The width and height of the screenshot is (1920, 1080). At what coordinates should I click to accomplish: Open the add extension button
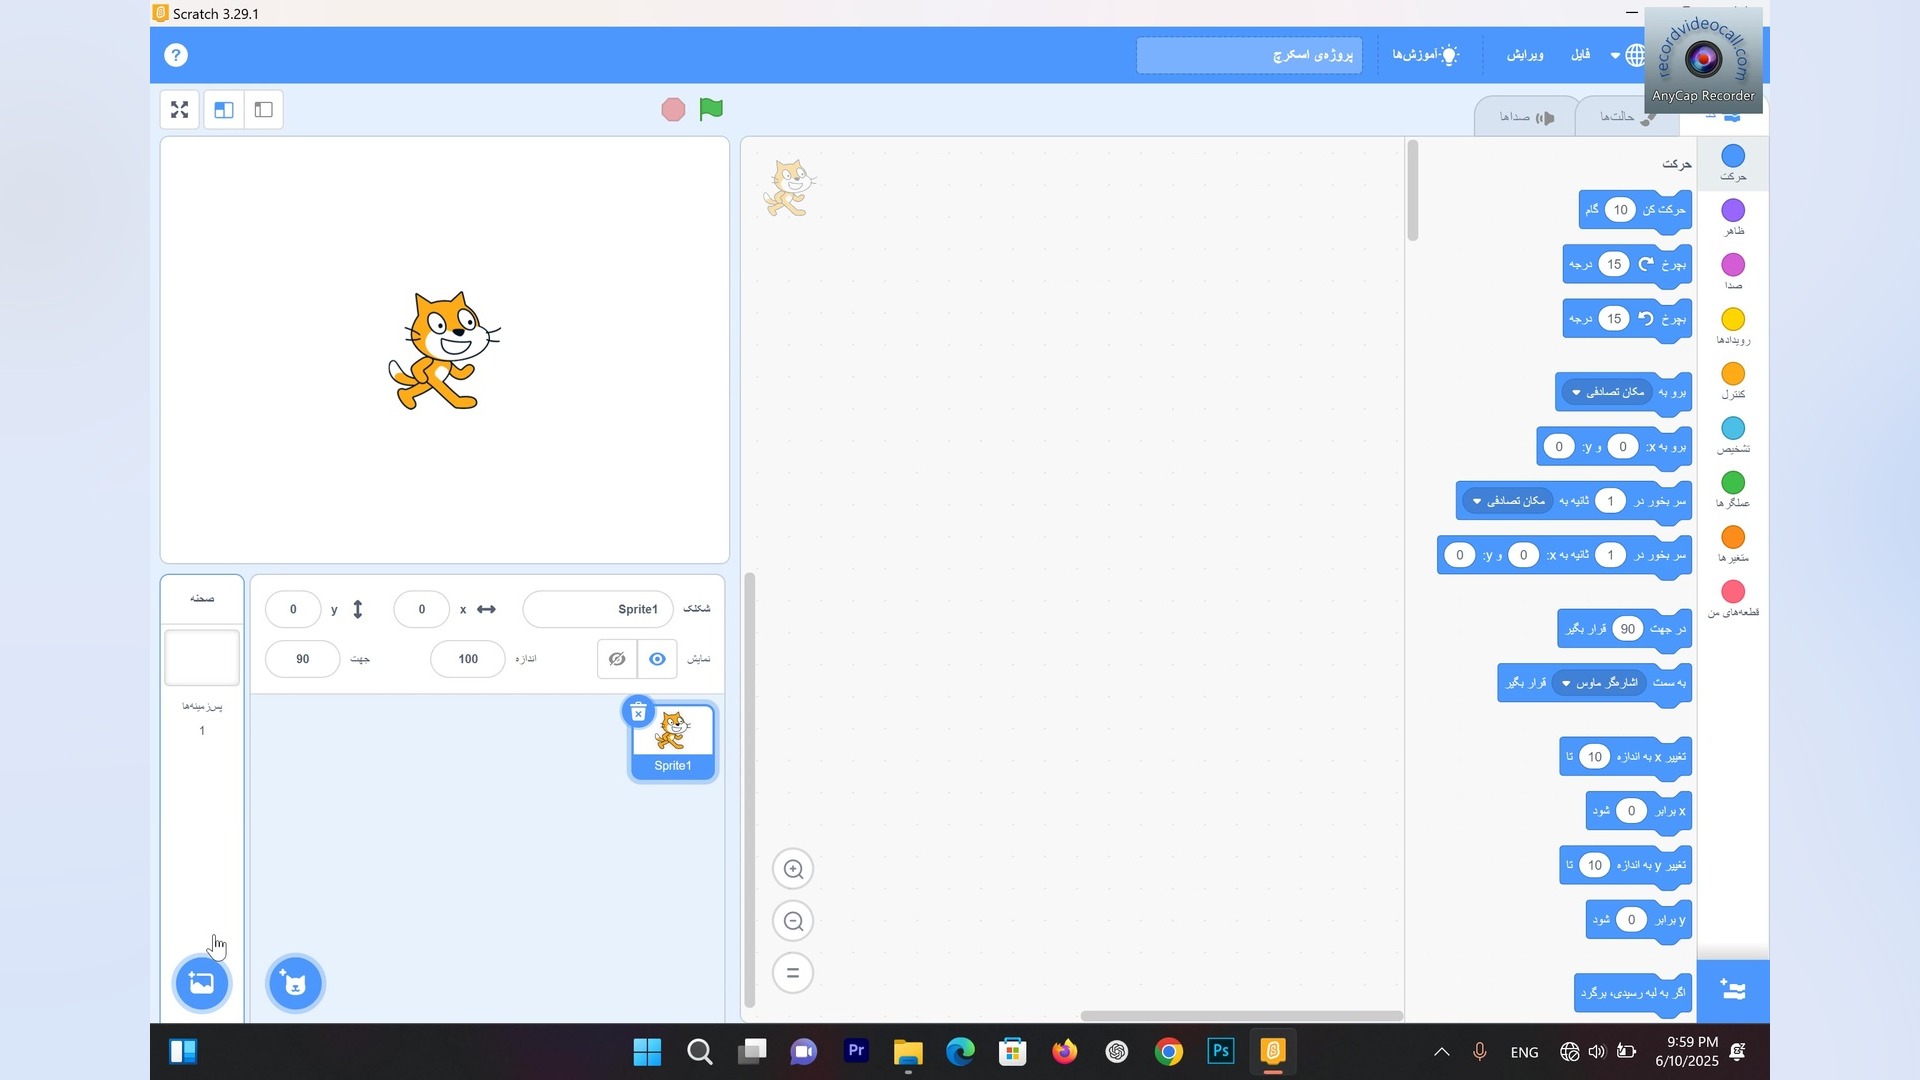point(1733,991)
